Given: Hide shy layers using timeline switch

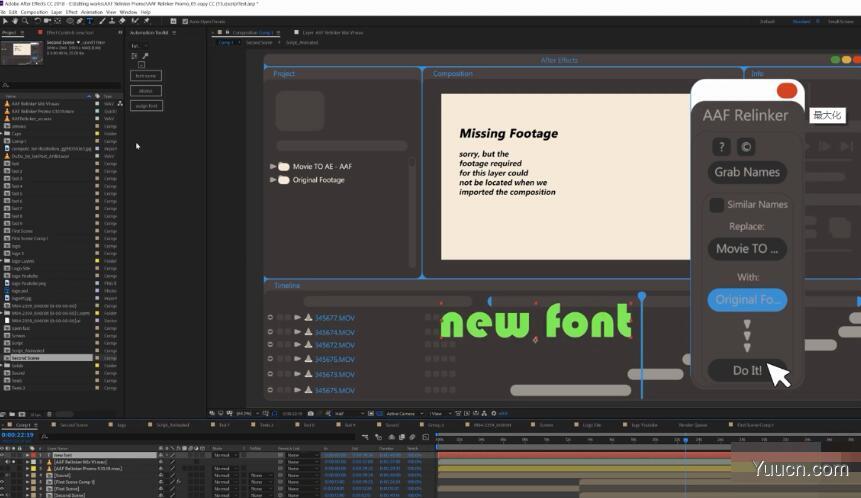Looking at the screenshot, I should click(x=392, y=437).
